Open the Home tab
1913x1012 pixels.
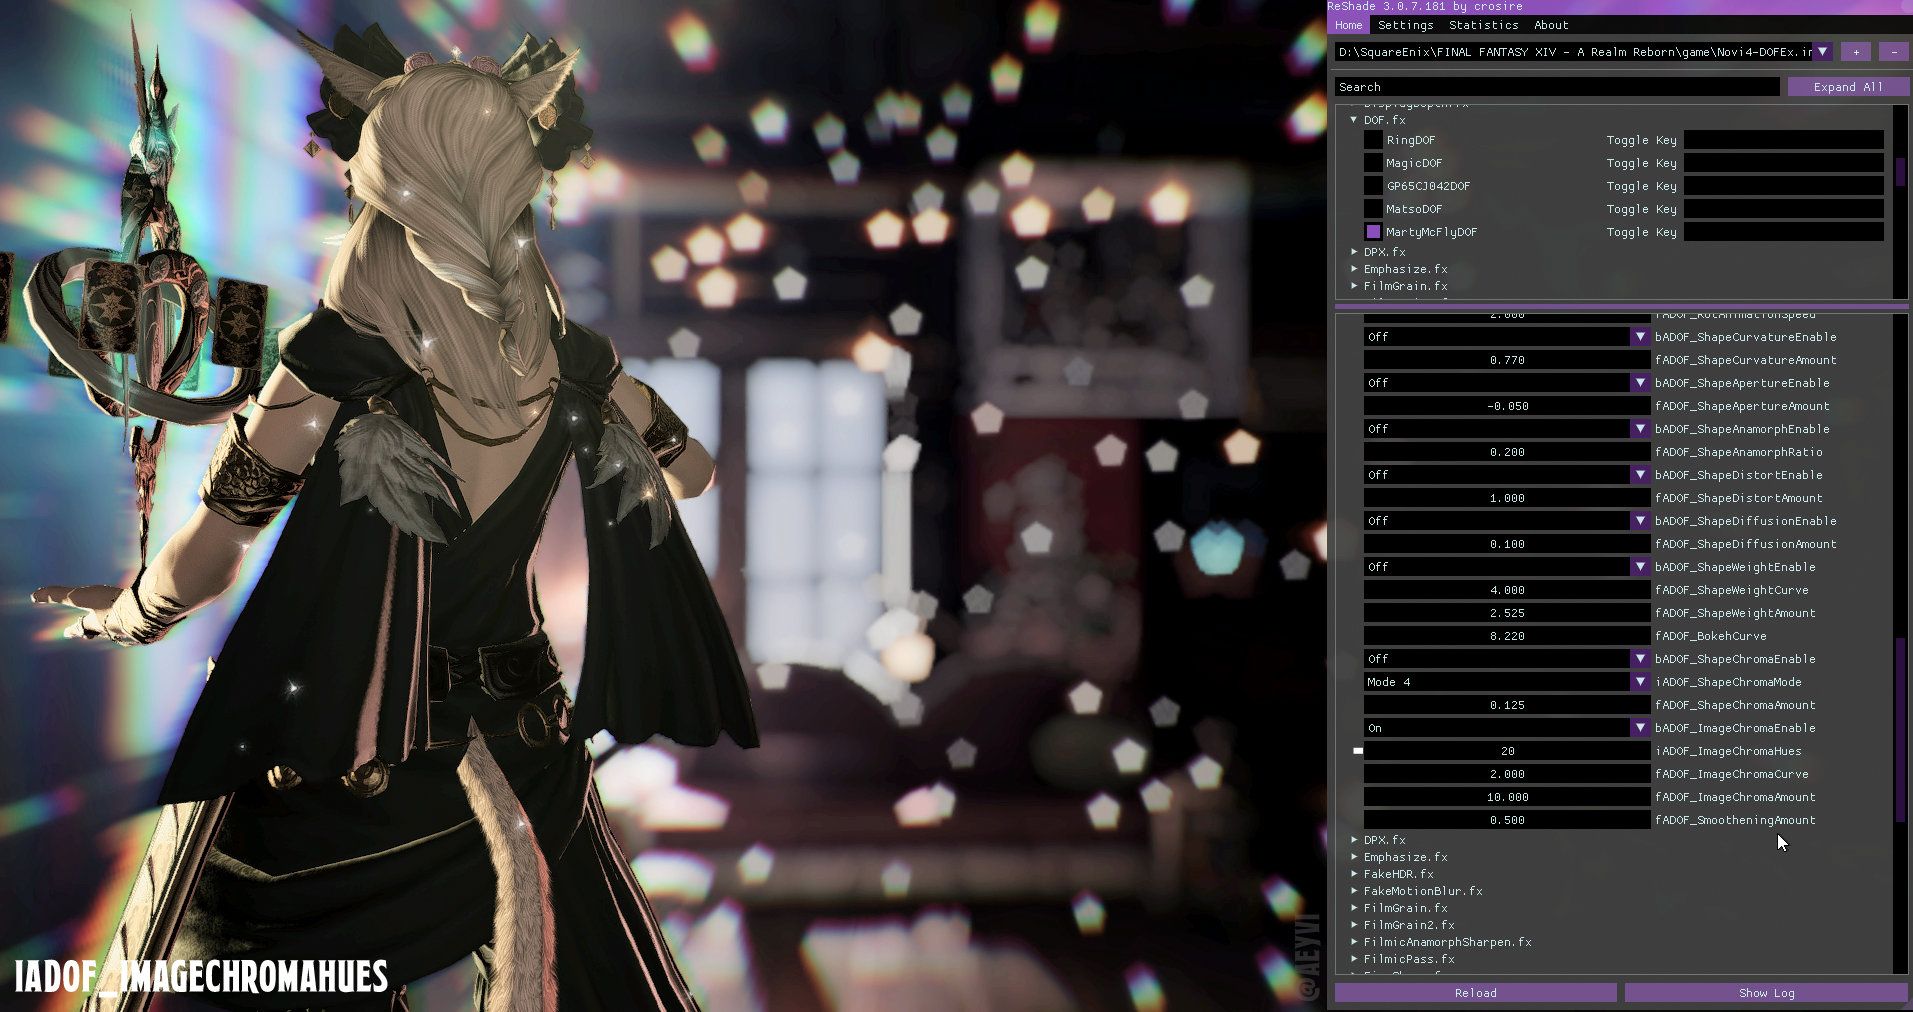1348,25
